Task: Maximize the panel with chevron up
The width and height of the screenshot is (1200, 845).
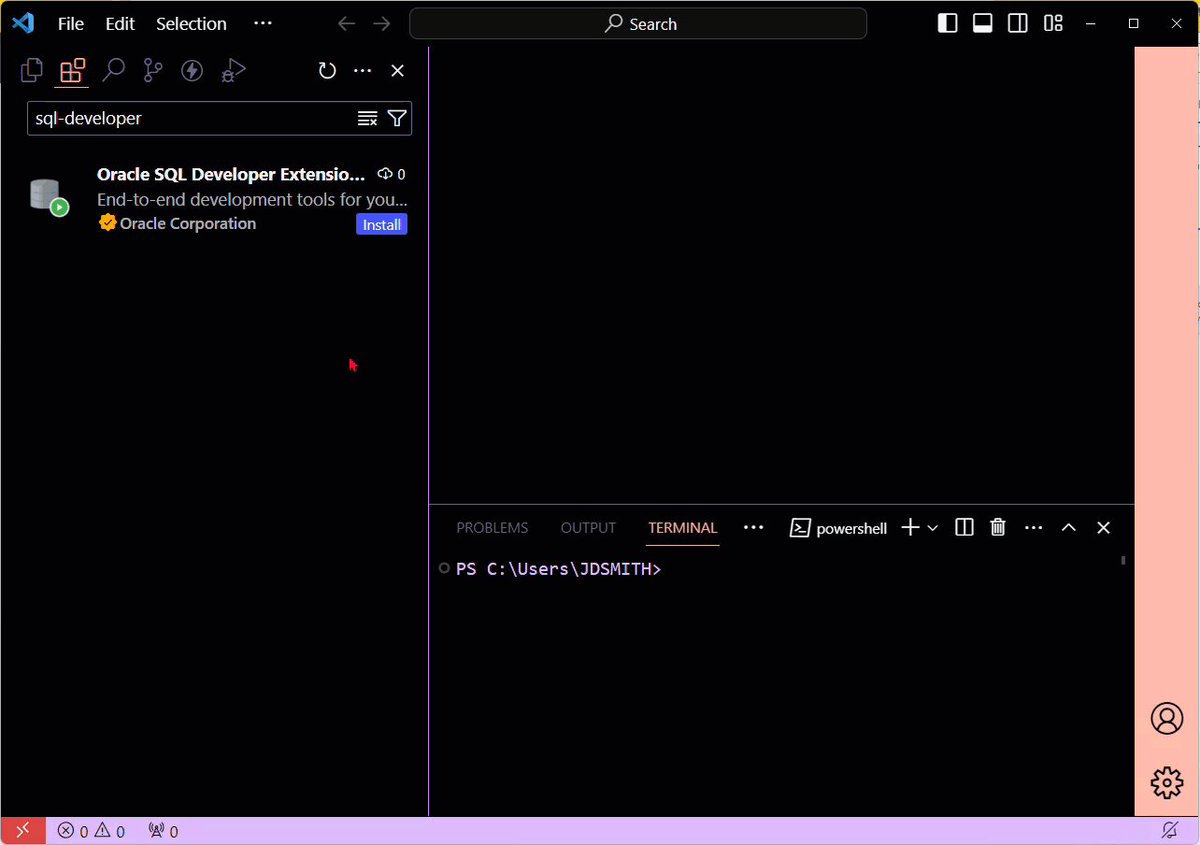Action: (x=1068, y=527)
